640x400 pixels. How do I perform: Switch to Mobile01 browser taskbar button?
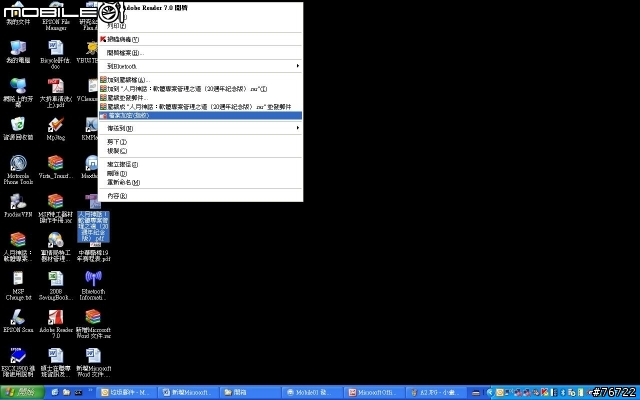click(x=313, y=393)
